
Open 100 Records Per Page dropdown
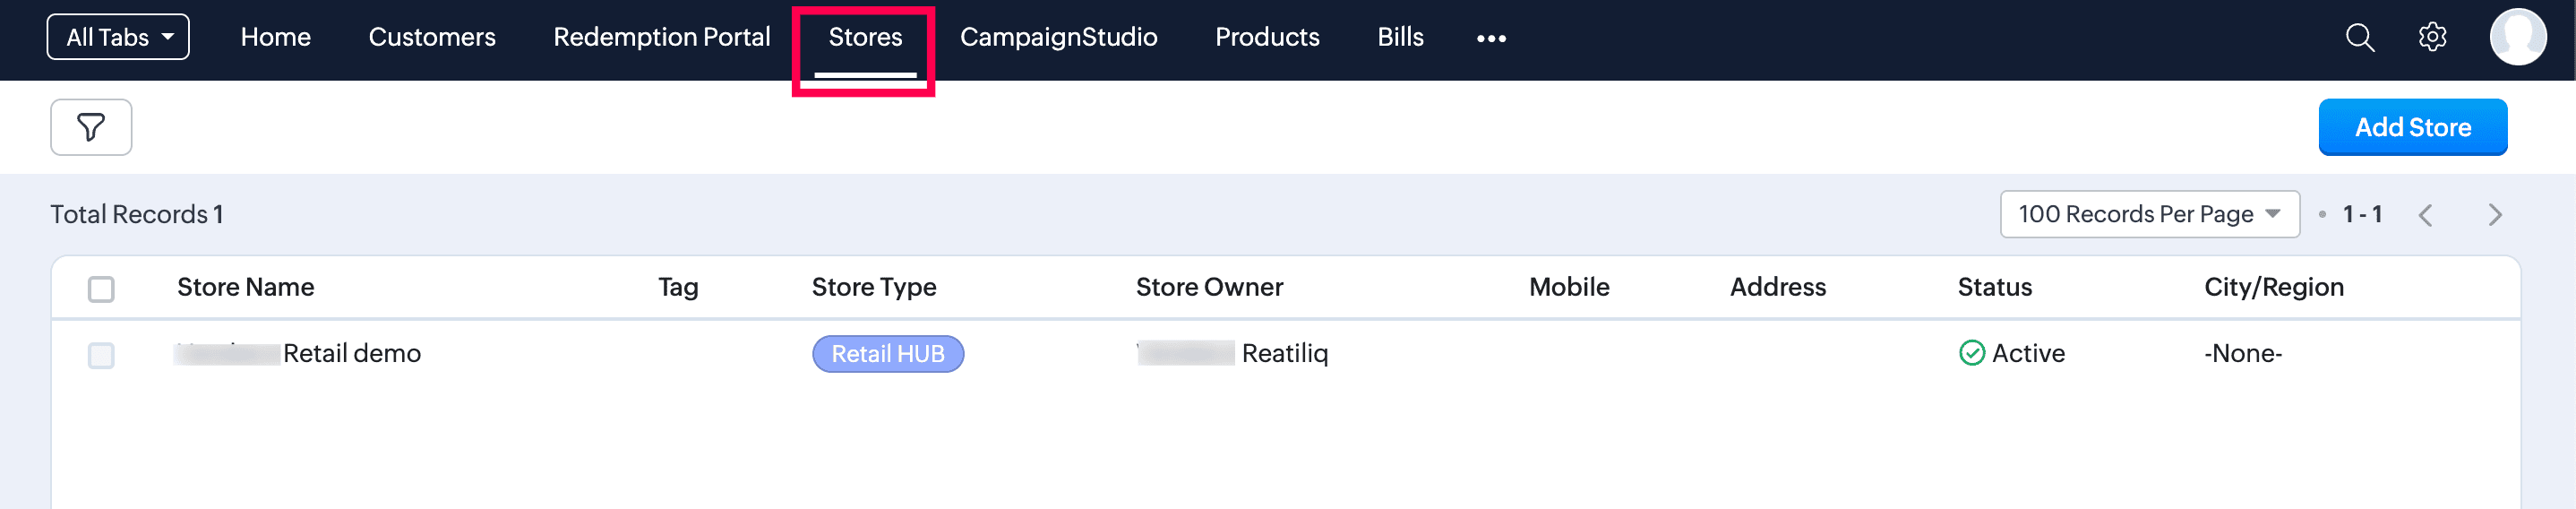pos(2149,214)
